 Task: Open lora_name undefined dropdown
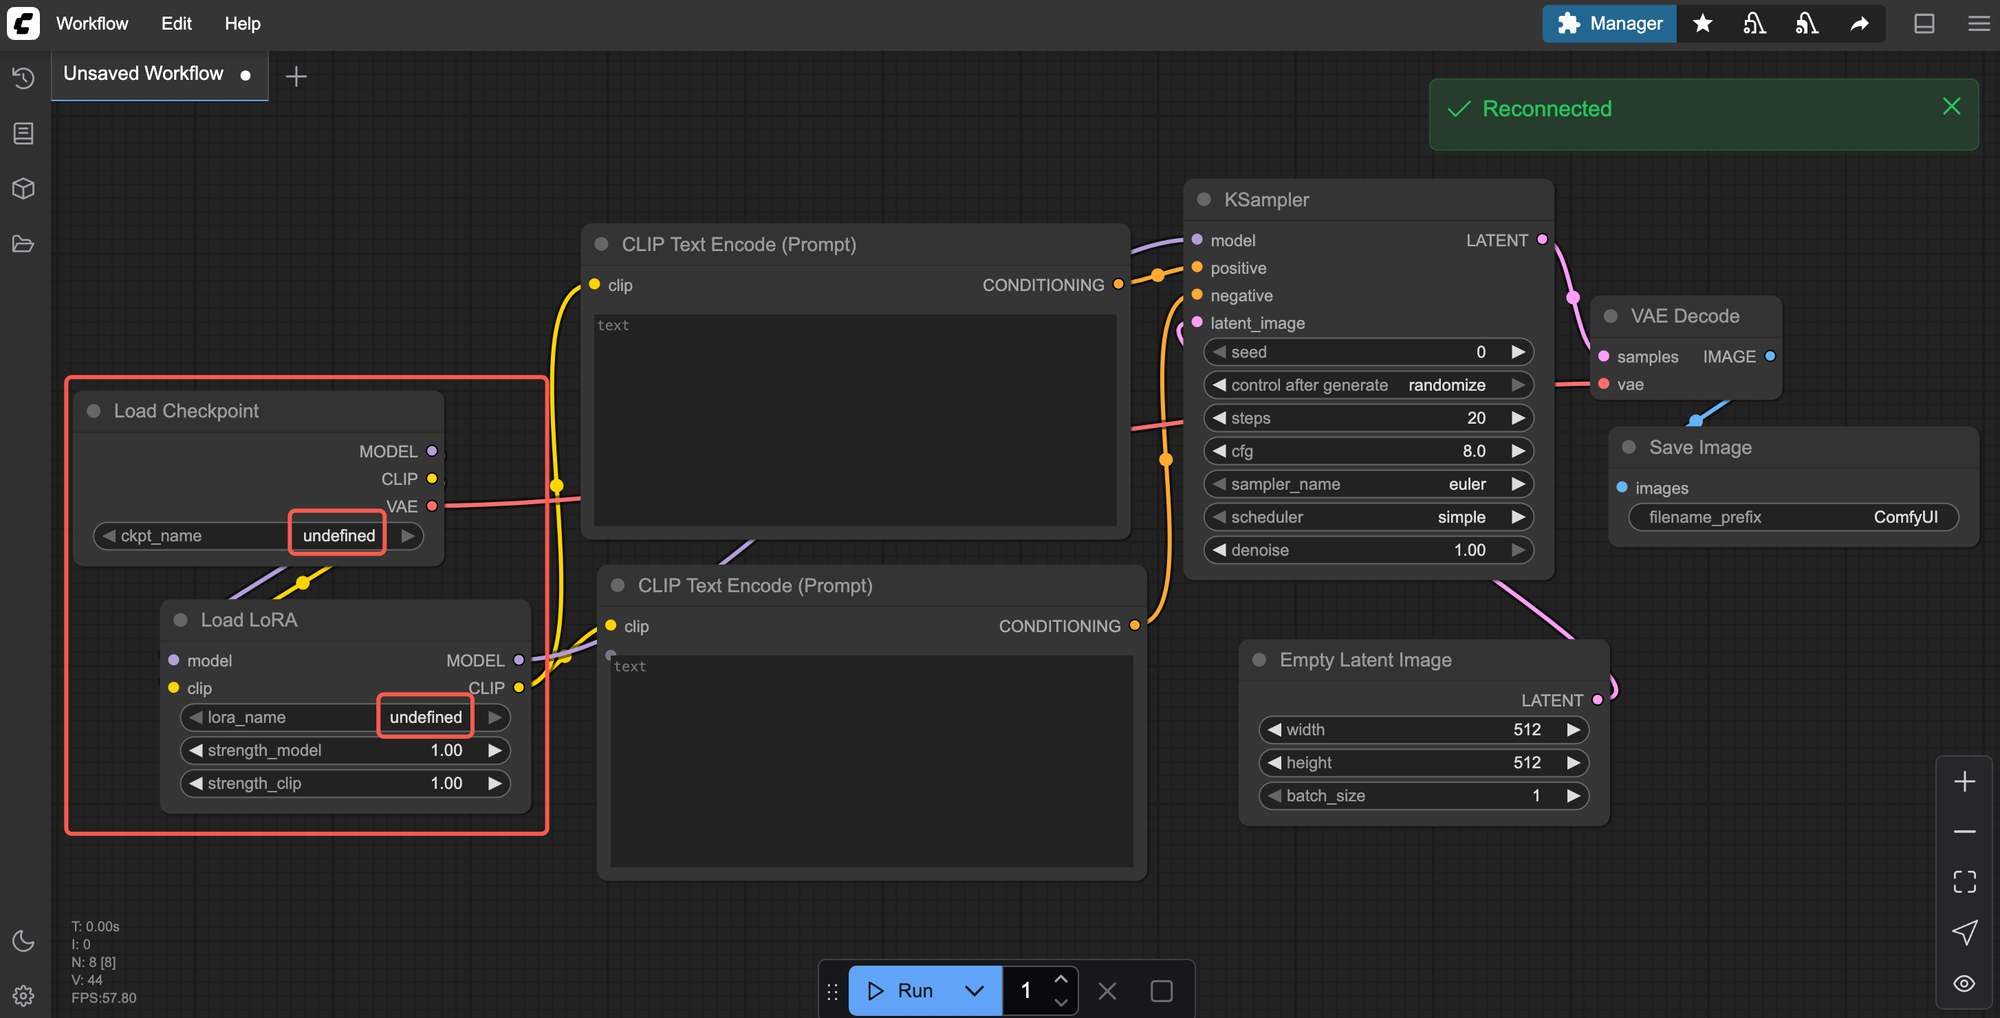pos(345,717)
